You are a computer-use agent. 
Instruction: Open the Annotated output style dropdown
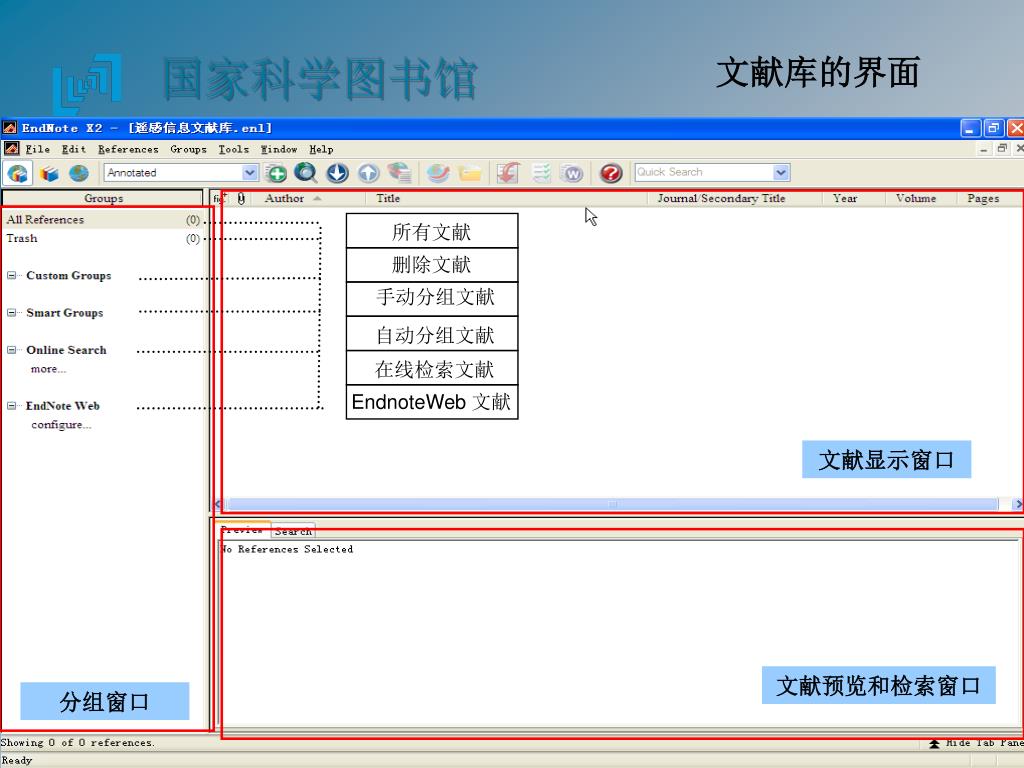click(250, 172)
